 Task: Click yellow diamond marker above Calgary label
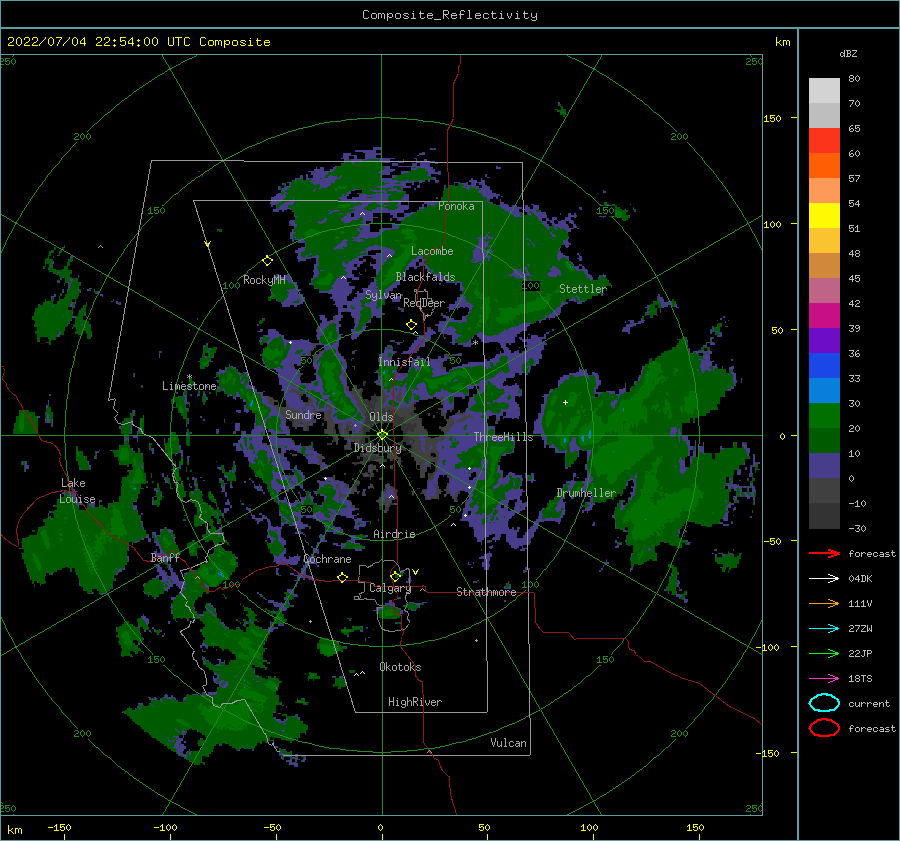coord(395,576)
